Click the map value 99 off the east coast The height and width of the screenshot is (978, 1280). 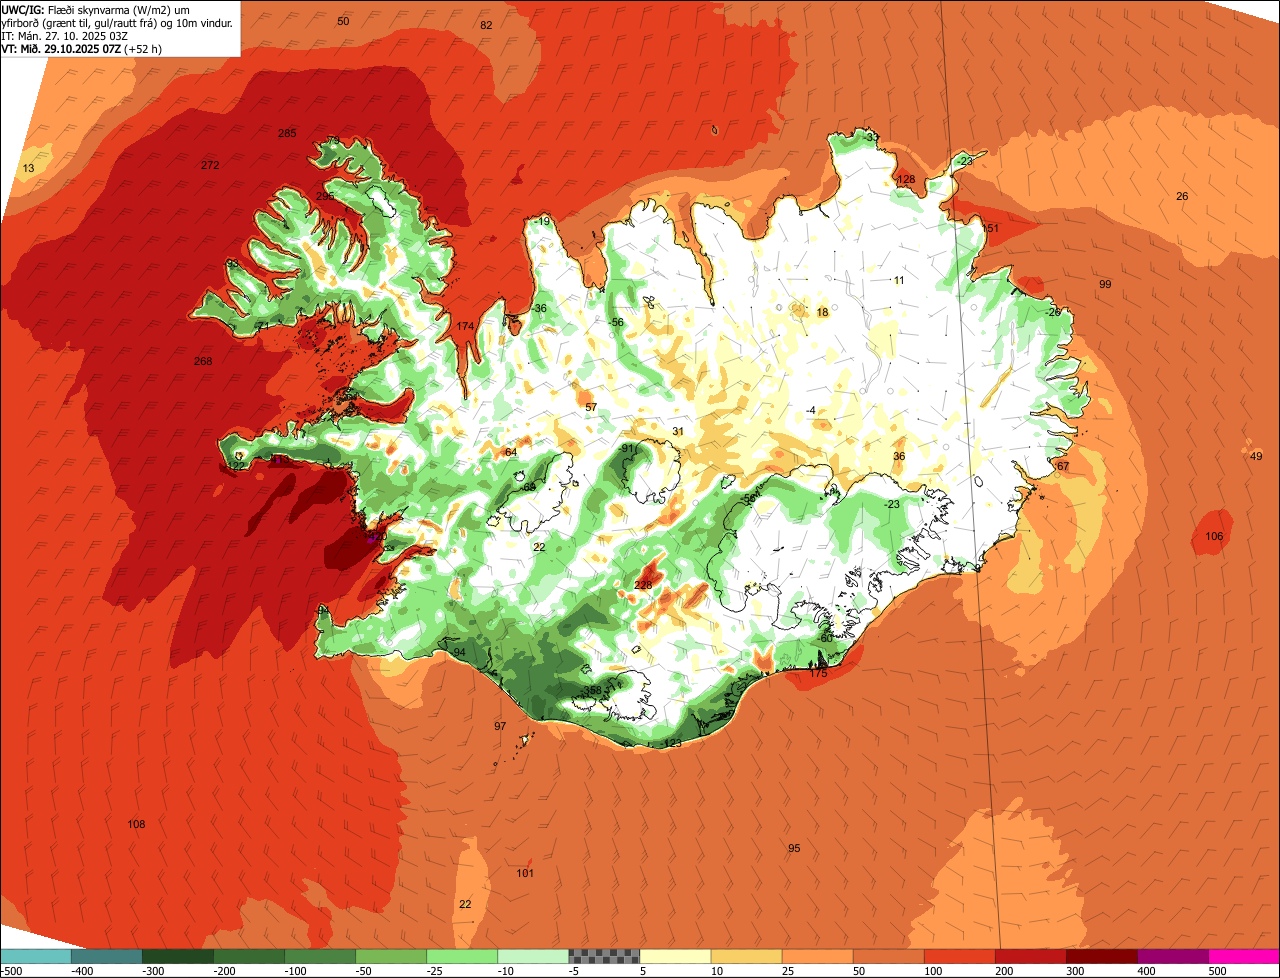point(1105,285)
